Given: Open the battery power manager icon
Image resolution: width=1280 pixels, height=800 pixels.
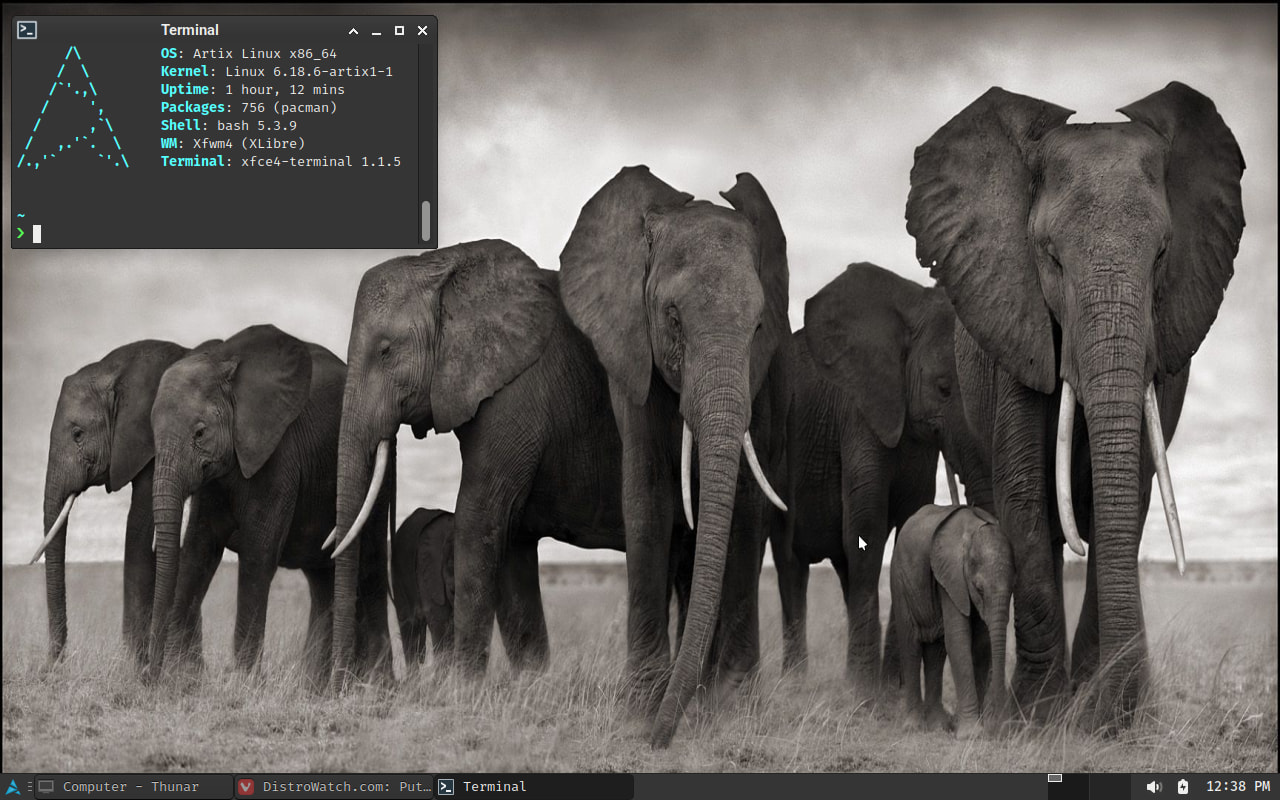Looking at the screenshot, I should (1183, 787).
